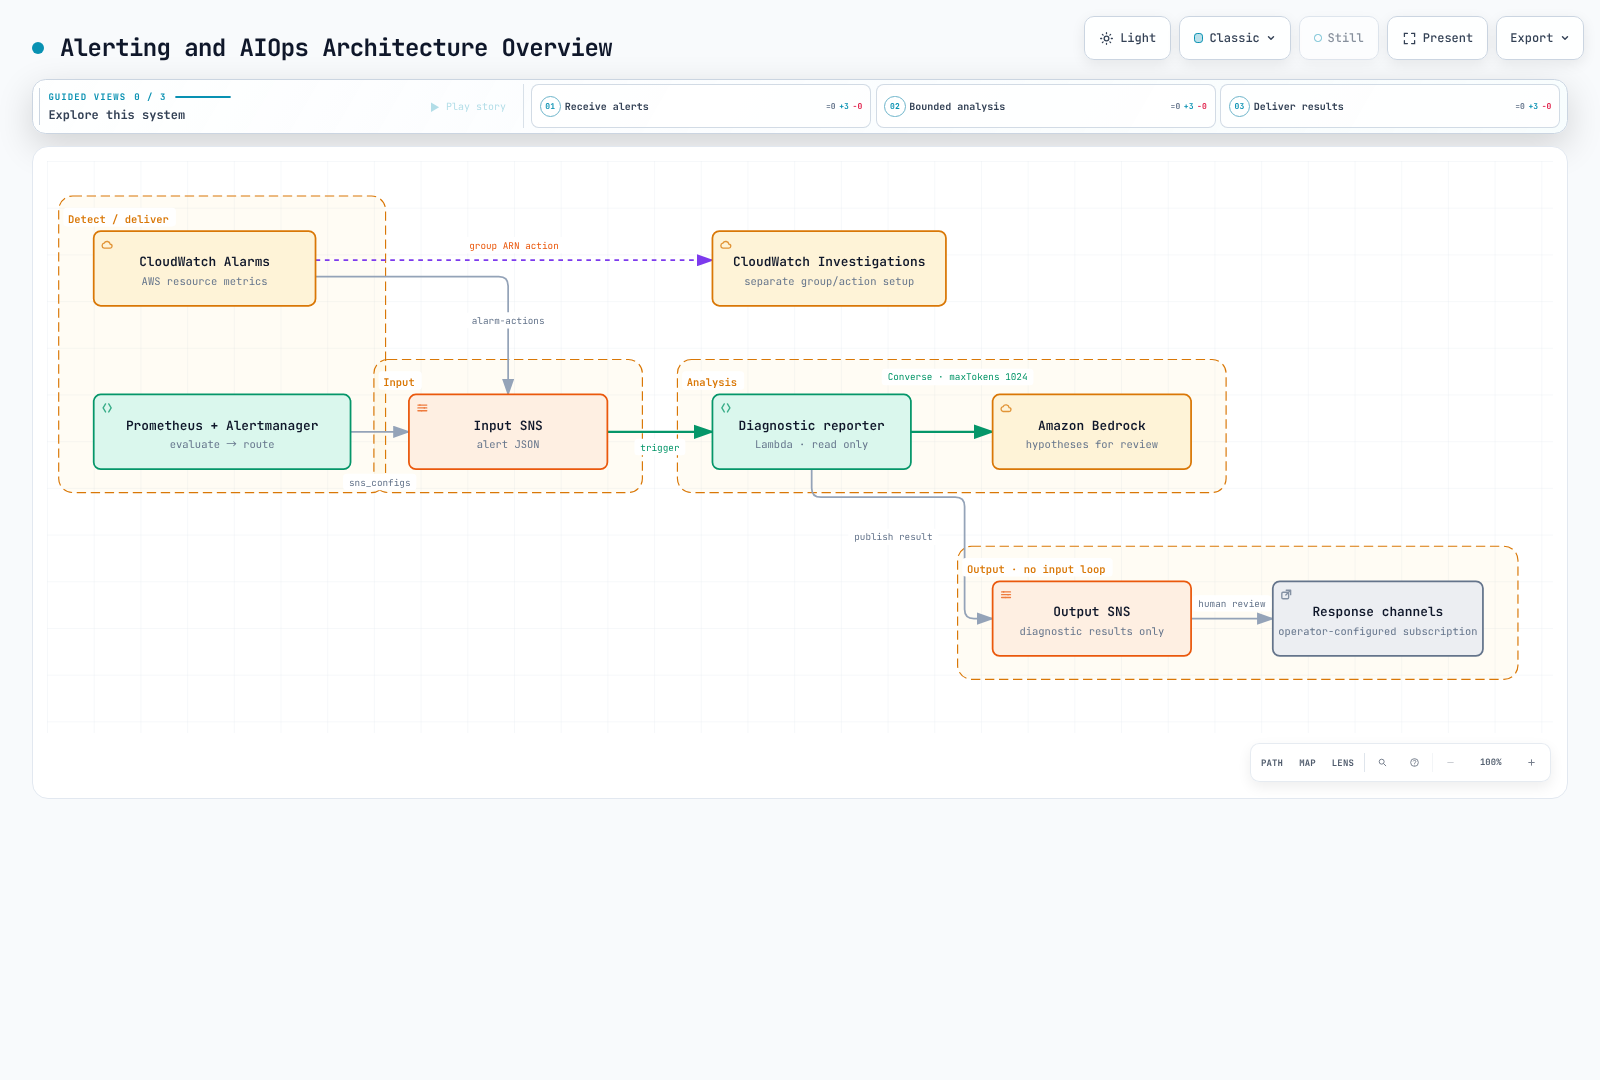Click the 'human review' edge label

point(1232,604)
